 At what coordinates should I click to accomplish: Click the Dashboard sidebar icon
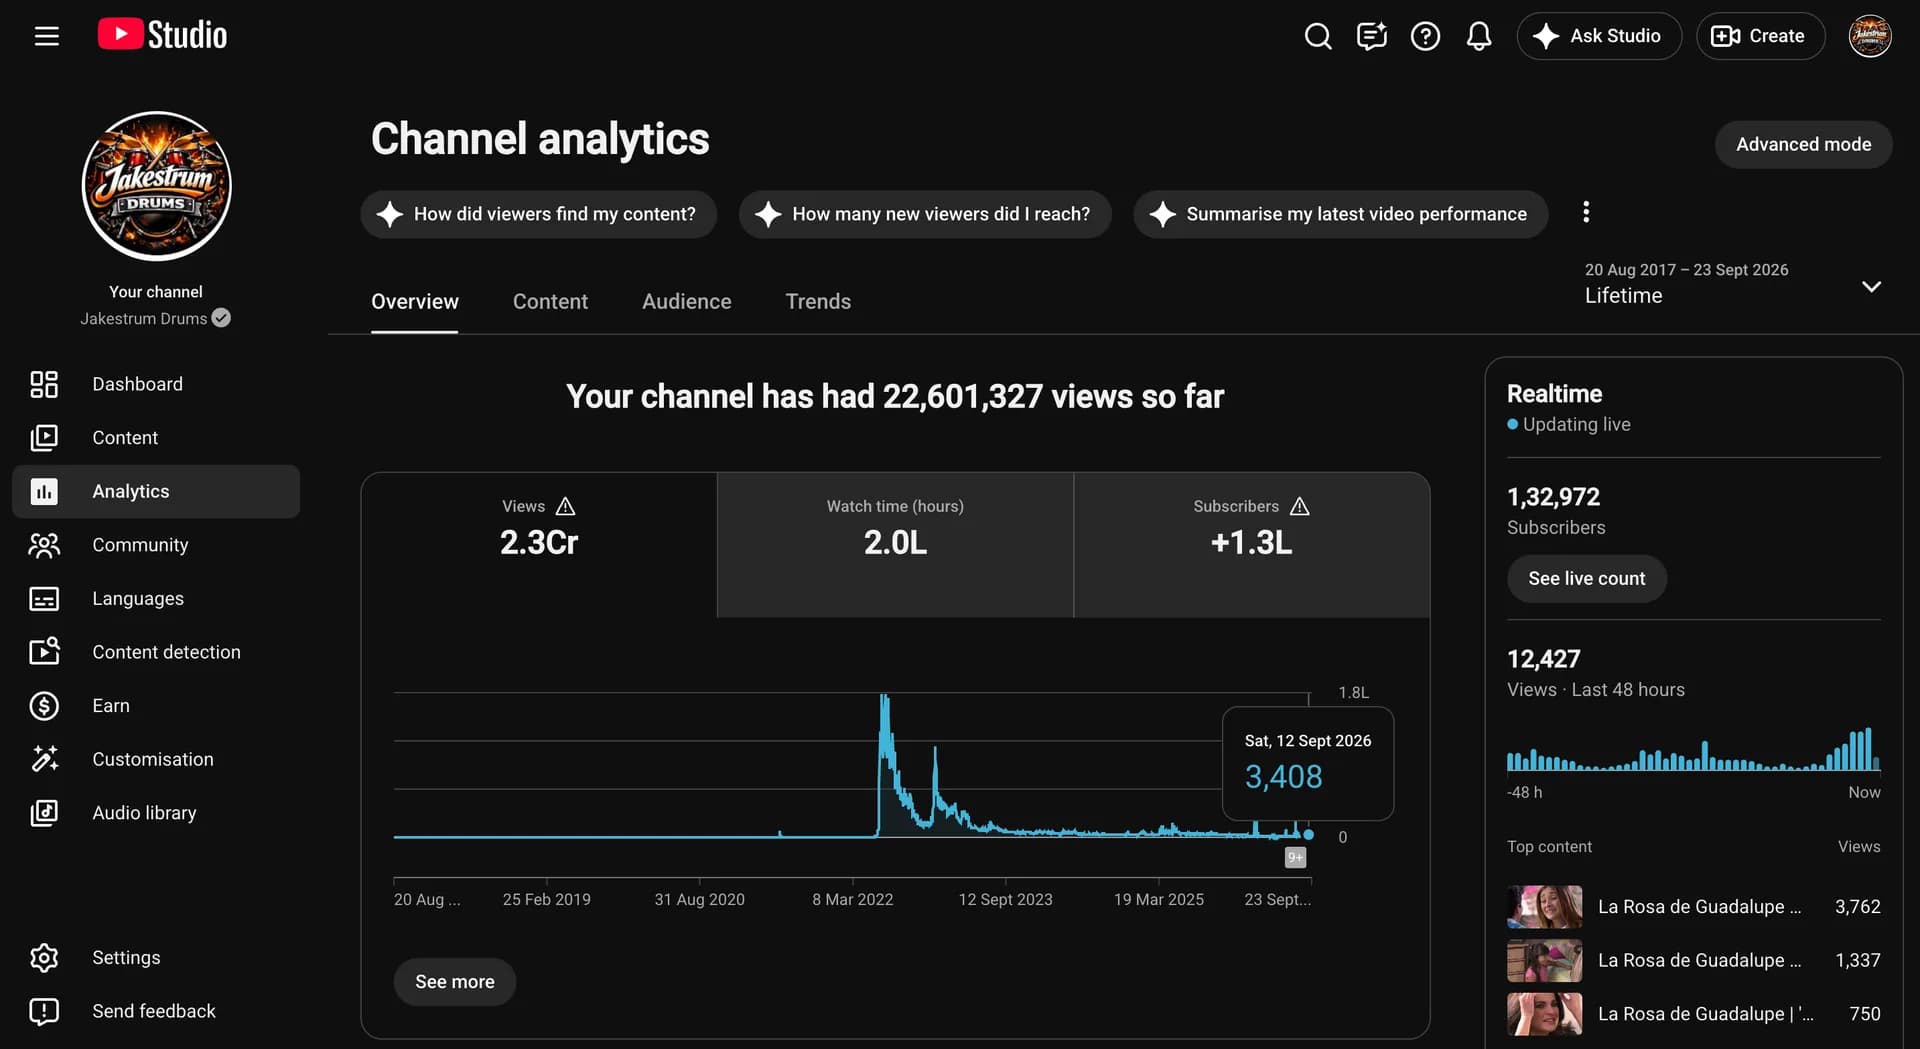point(44,384)
